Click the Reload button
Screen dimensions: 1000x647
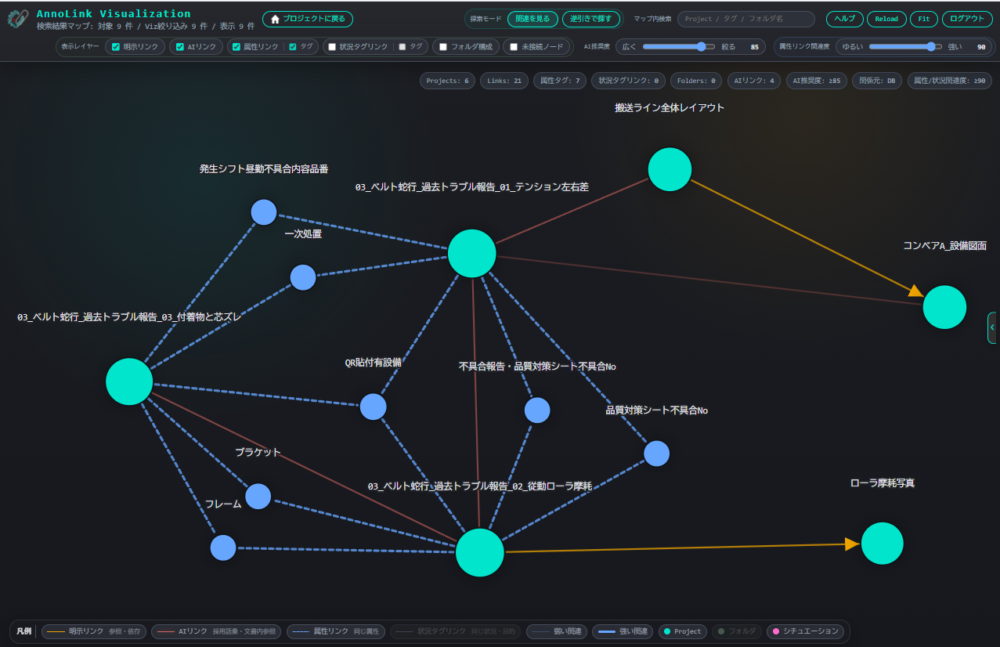(x=886, y=19)
